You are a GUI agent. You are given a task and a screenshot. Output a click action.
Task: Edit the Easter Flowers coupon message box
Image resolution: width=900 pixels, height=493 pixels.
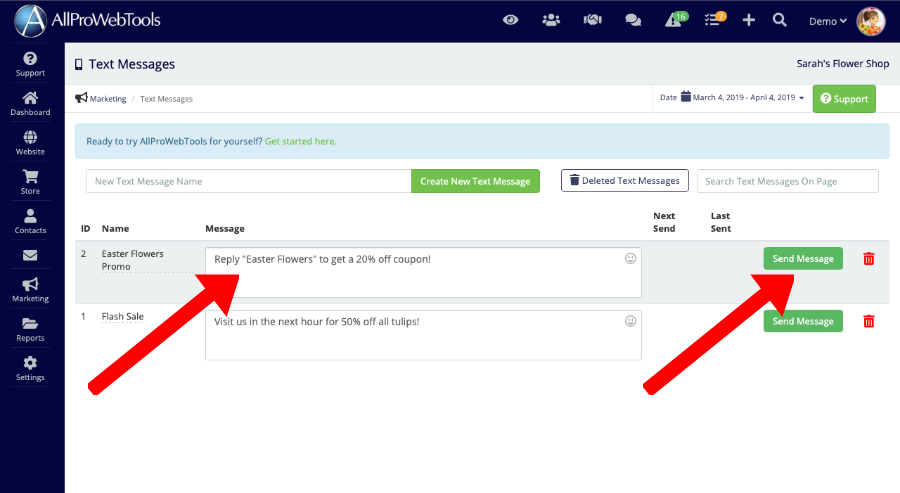pos(423,273)
